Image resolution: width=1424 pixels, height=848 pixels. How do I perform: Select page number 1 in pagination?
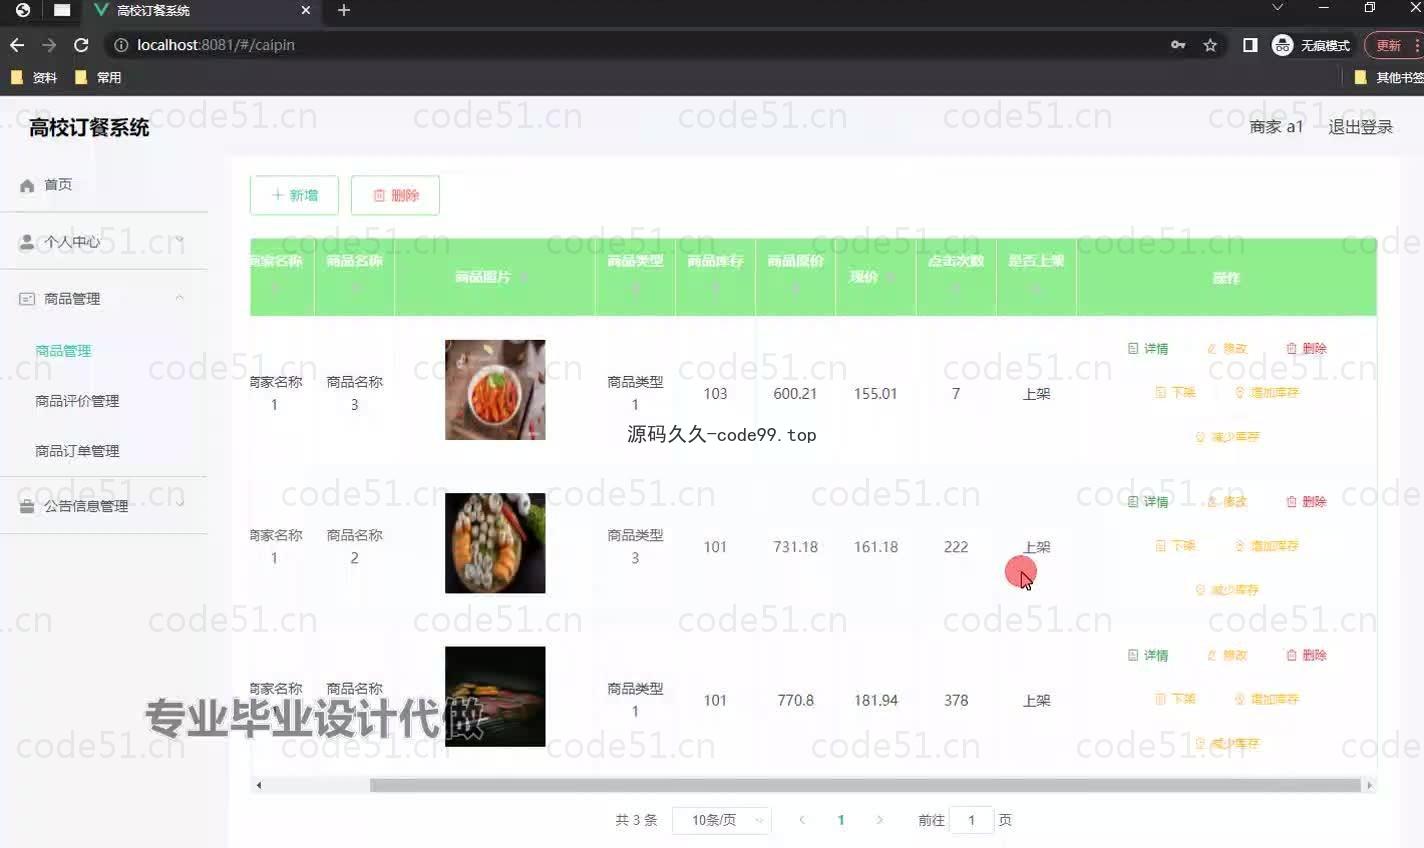[x=841, y=820]
